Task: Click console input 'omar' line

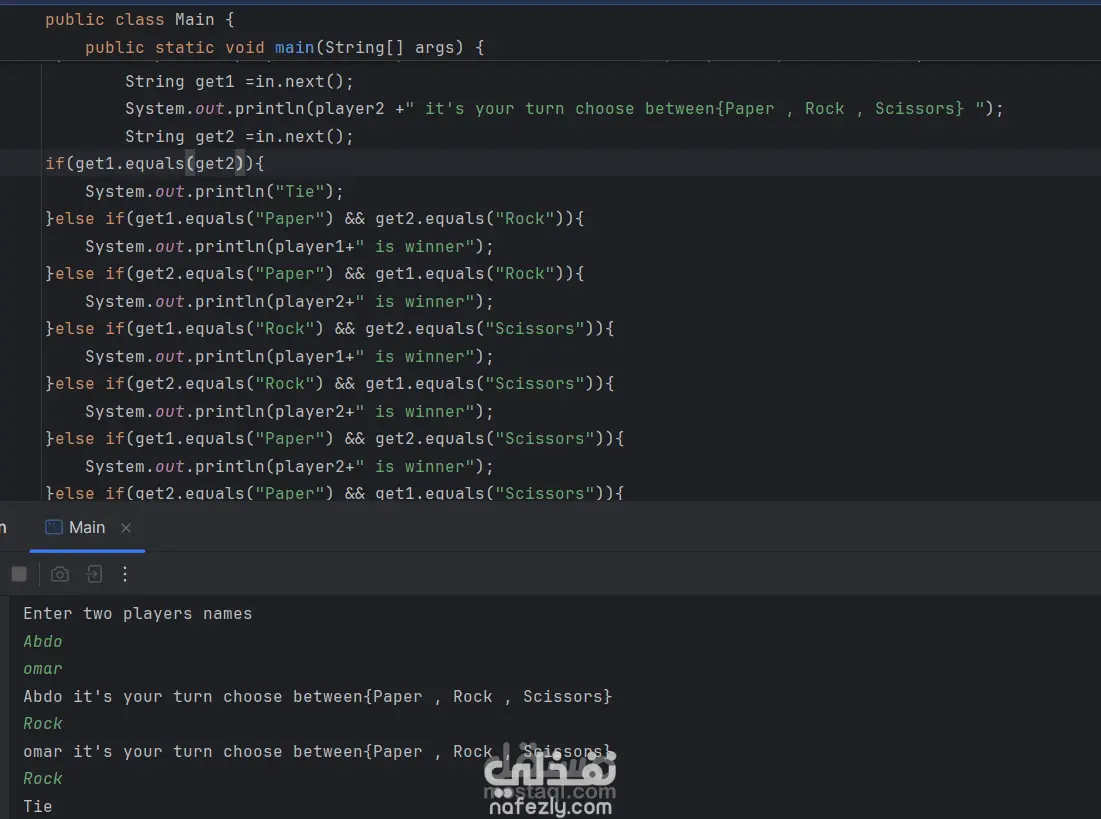Action: click(43, 668)
